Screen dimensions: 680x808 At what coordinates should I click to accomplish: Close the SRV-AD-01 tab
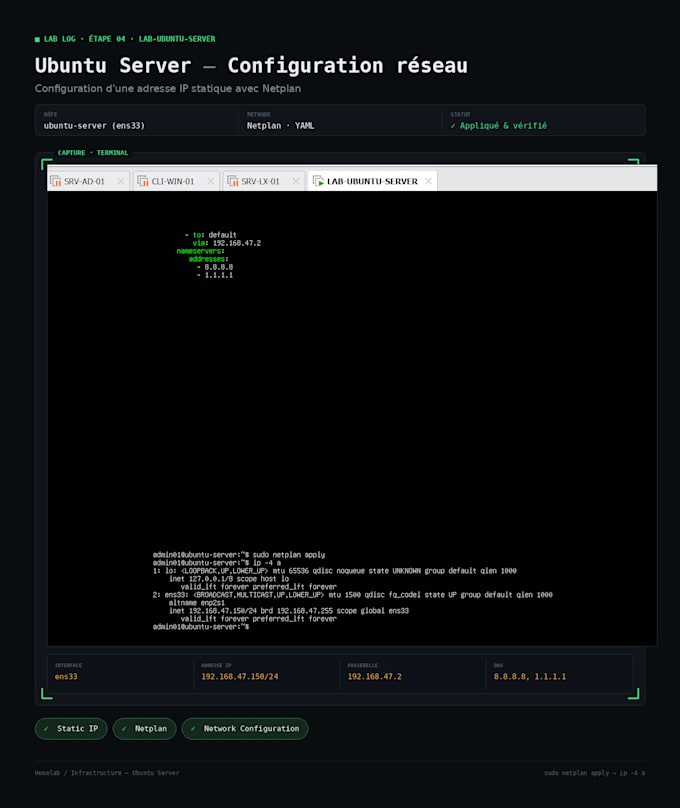click(121, 181)
